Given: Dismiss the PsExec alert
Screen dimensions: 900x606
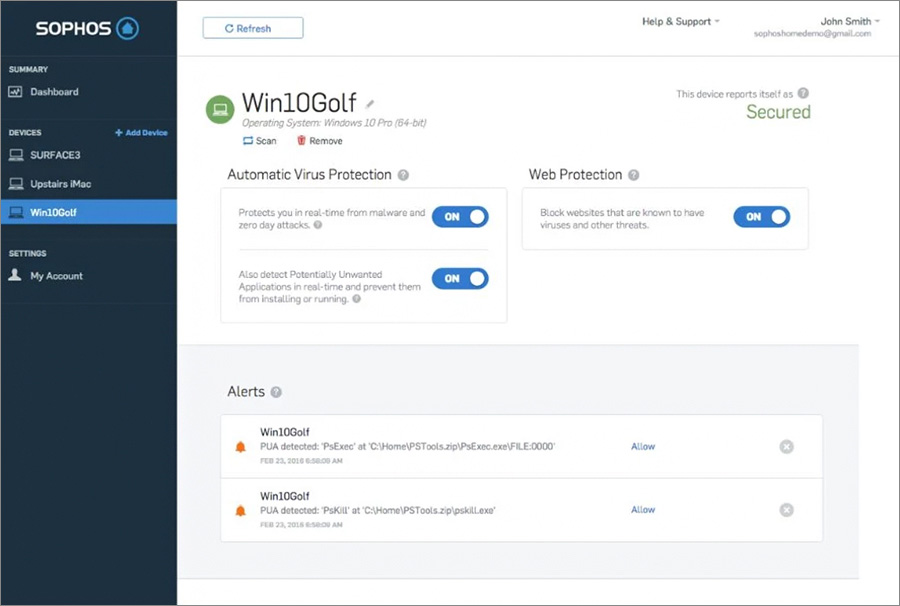Looking at the screenshot, I should tap(786, 446).
